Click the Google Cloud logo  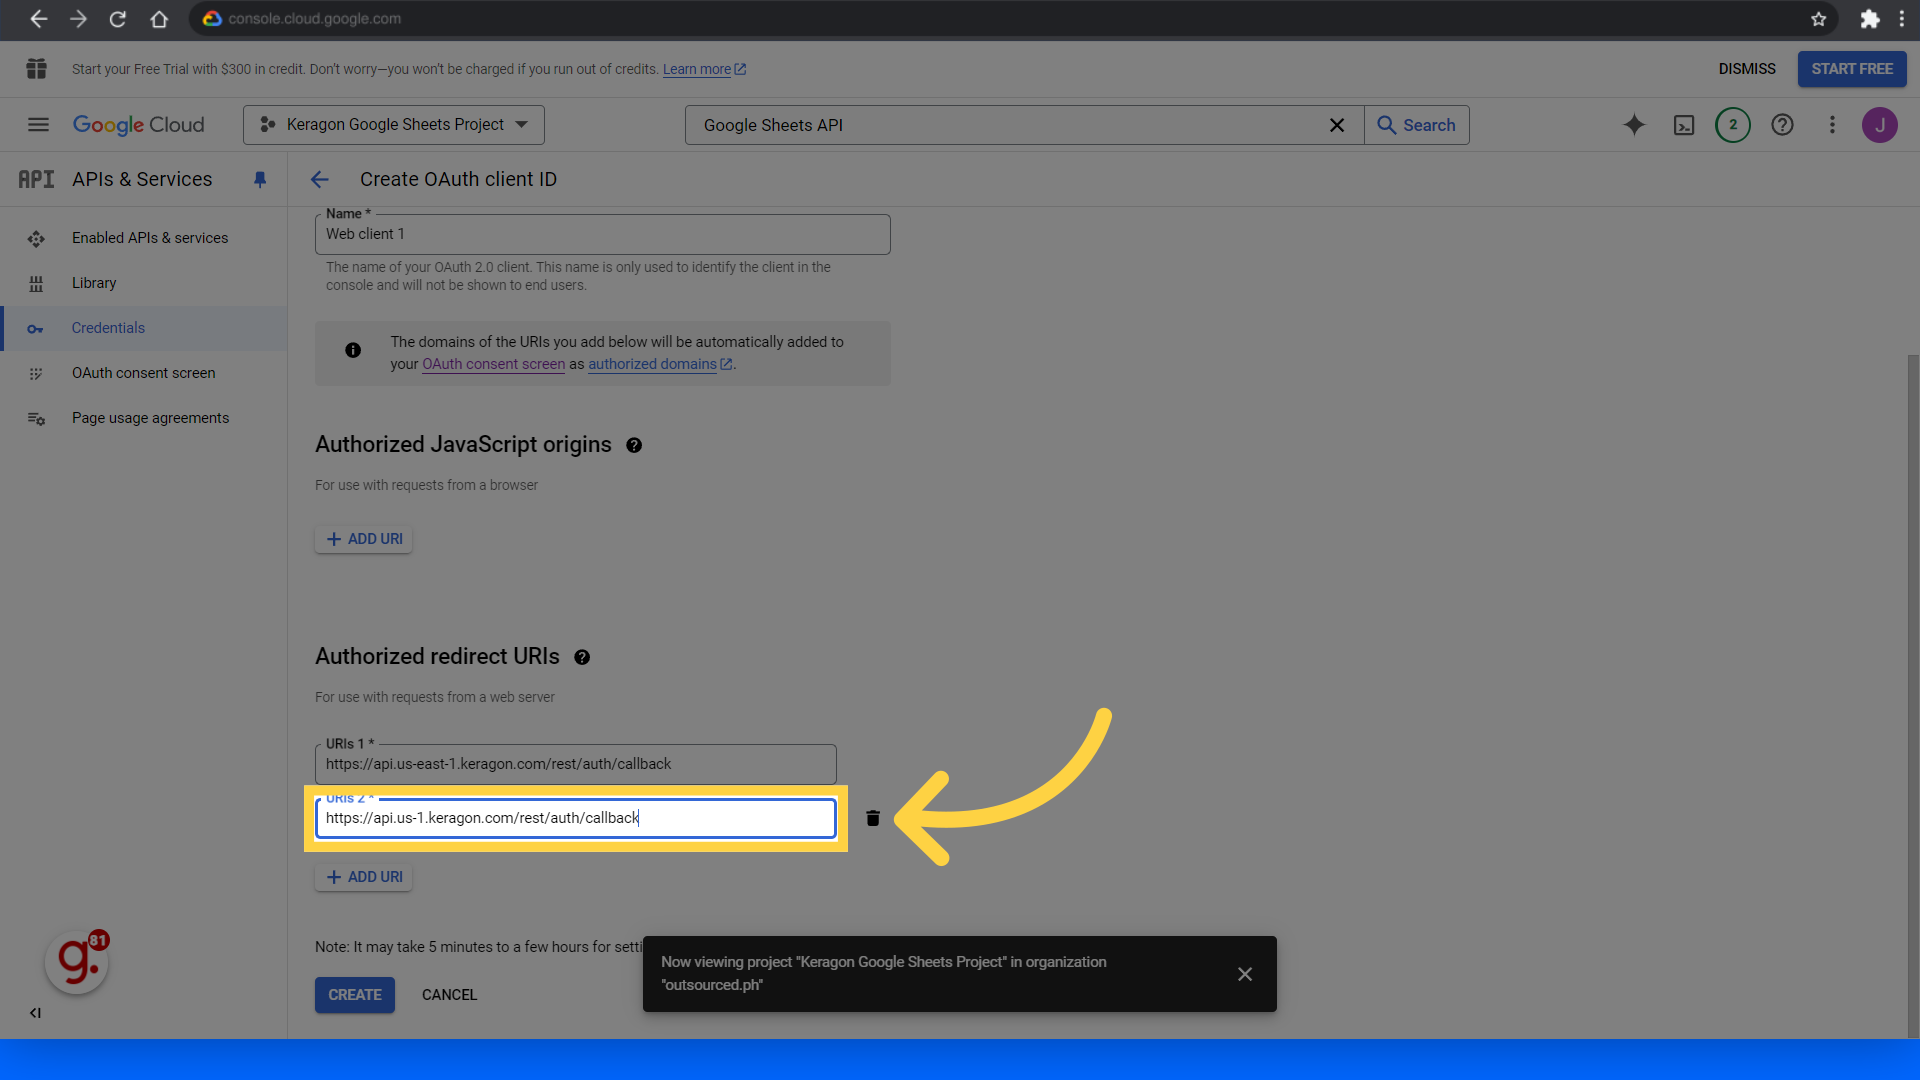pos(138,125)
